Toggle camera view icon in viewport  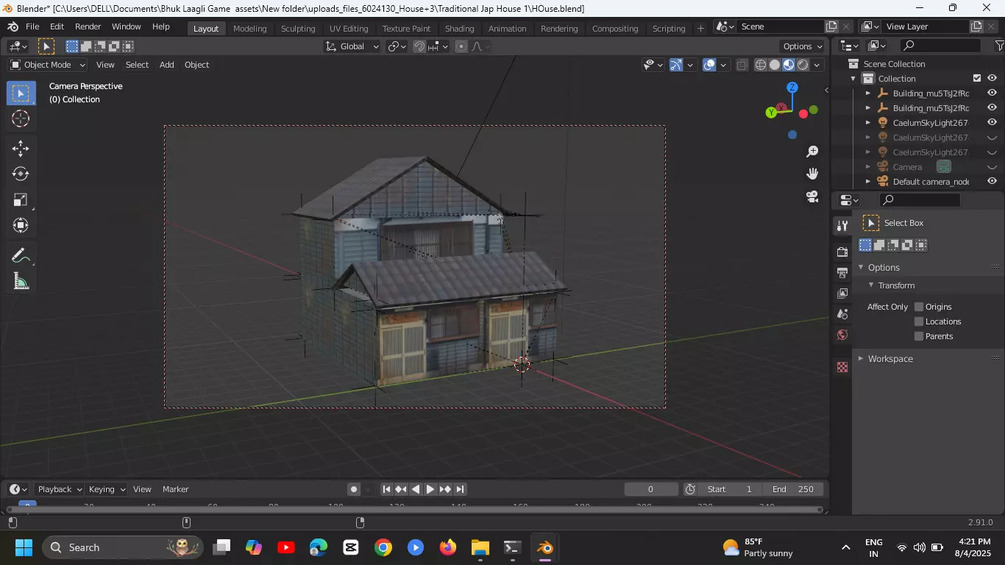(812, 197)
